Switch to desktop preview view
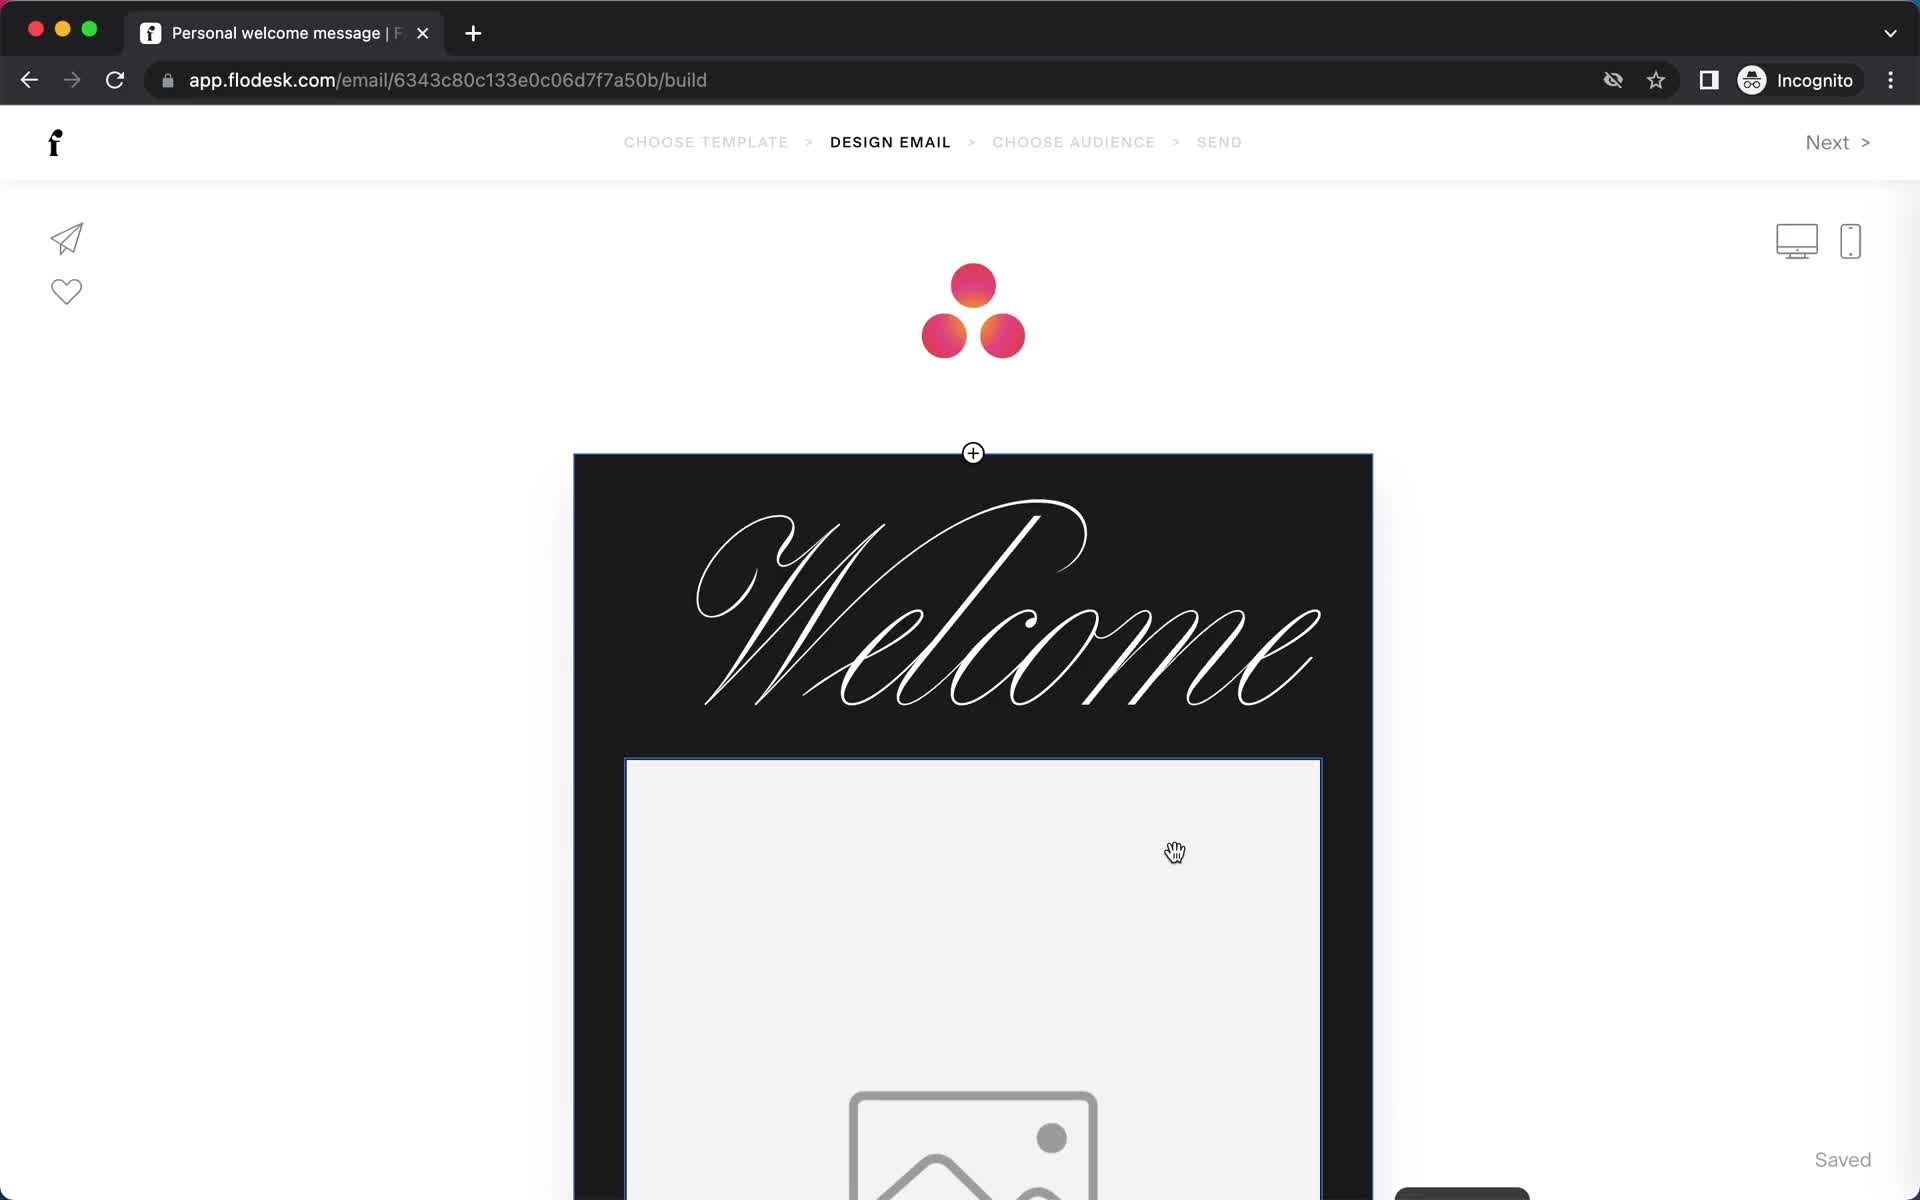The width and height of the screenshot is (1920, 1200). [1797, 239]
